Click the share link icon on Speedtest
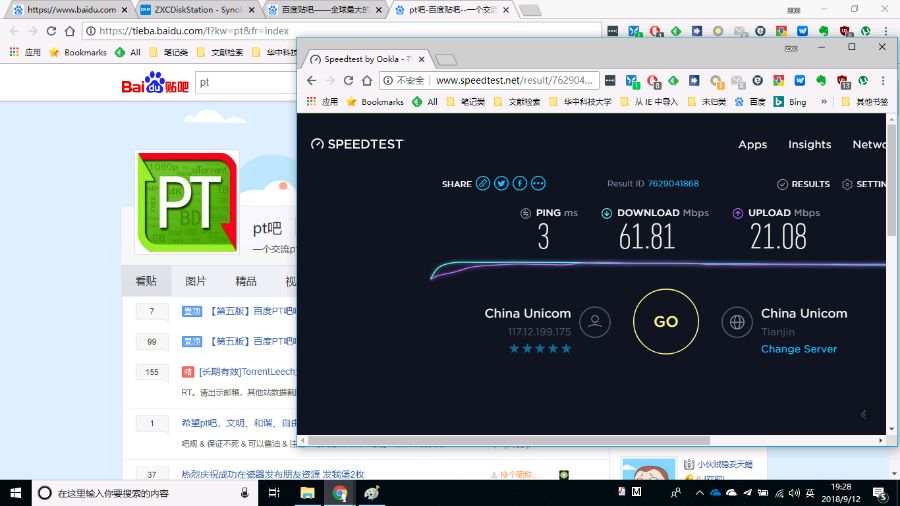The image size is (900, 506). tap(483, 184)
